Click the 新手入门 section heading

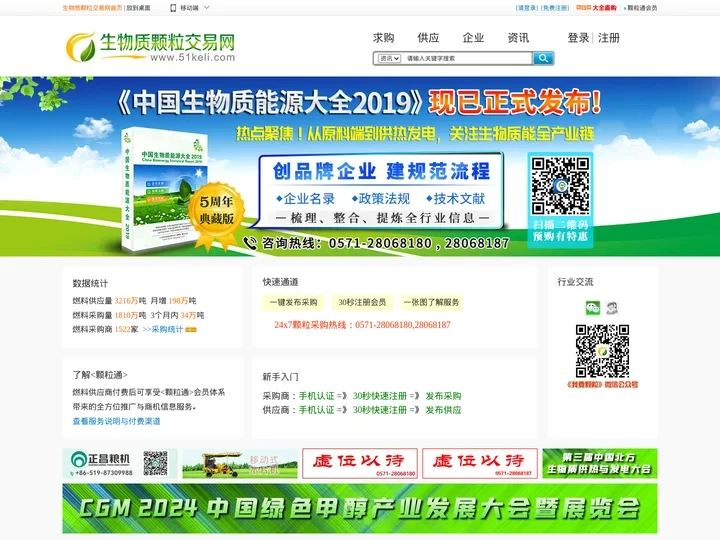281,377
